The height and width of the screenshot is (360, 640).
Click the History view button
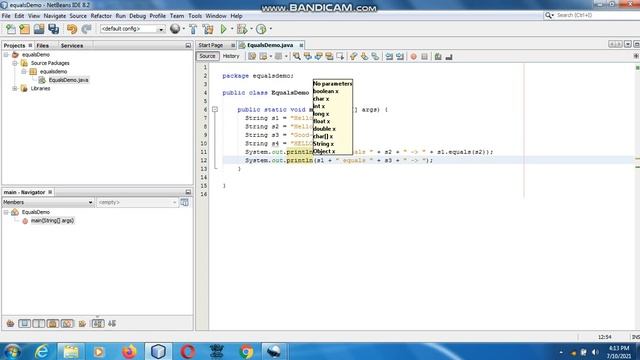(231, 56)
